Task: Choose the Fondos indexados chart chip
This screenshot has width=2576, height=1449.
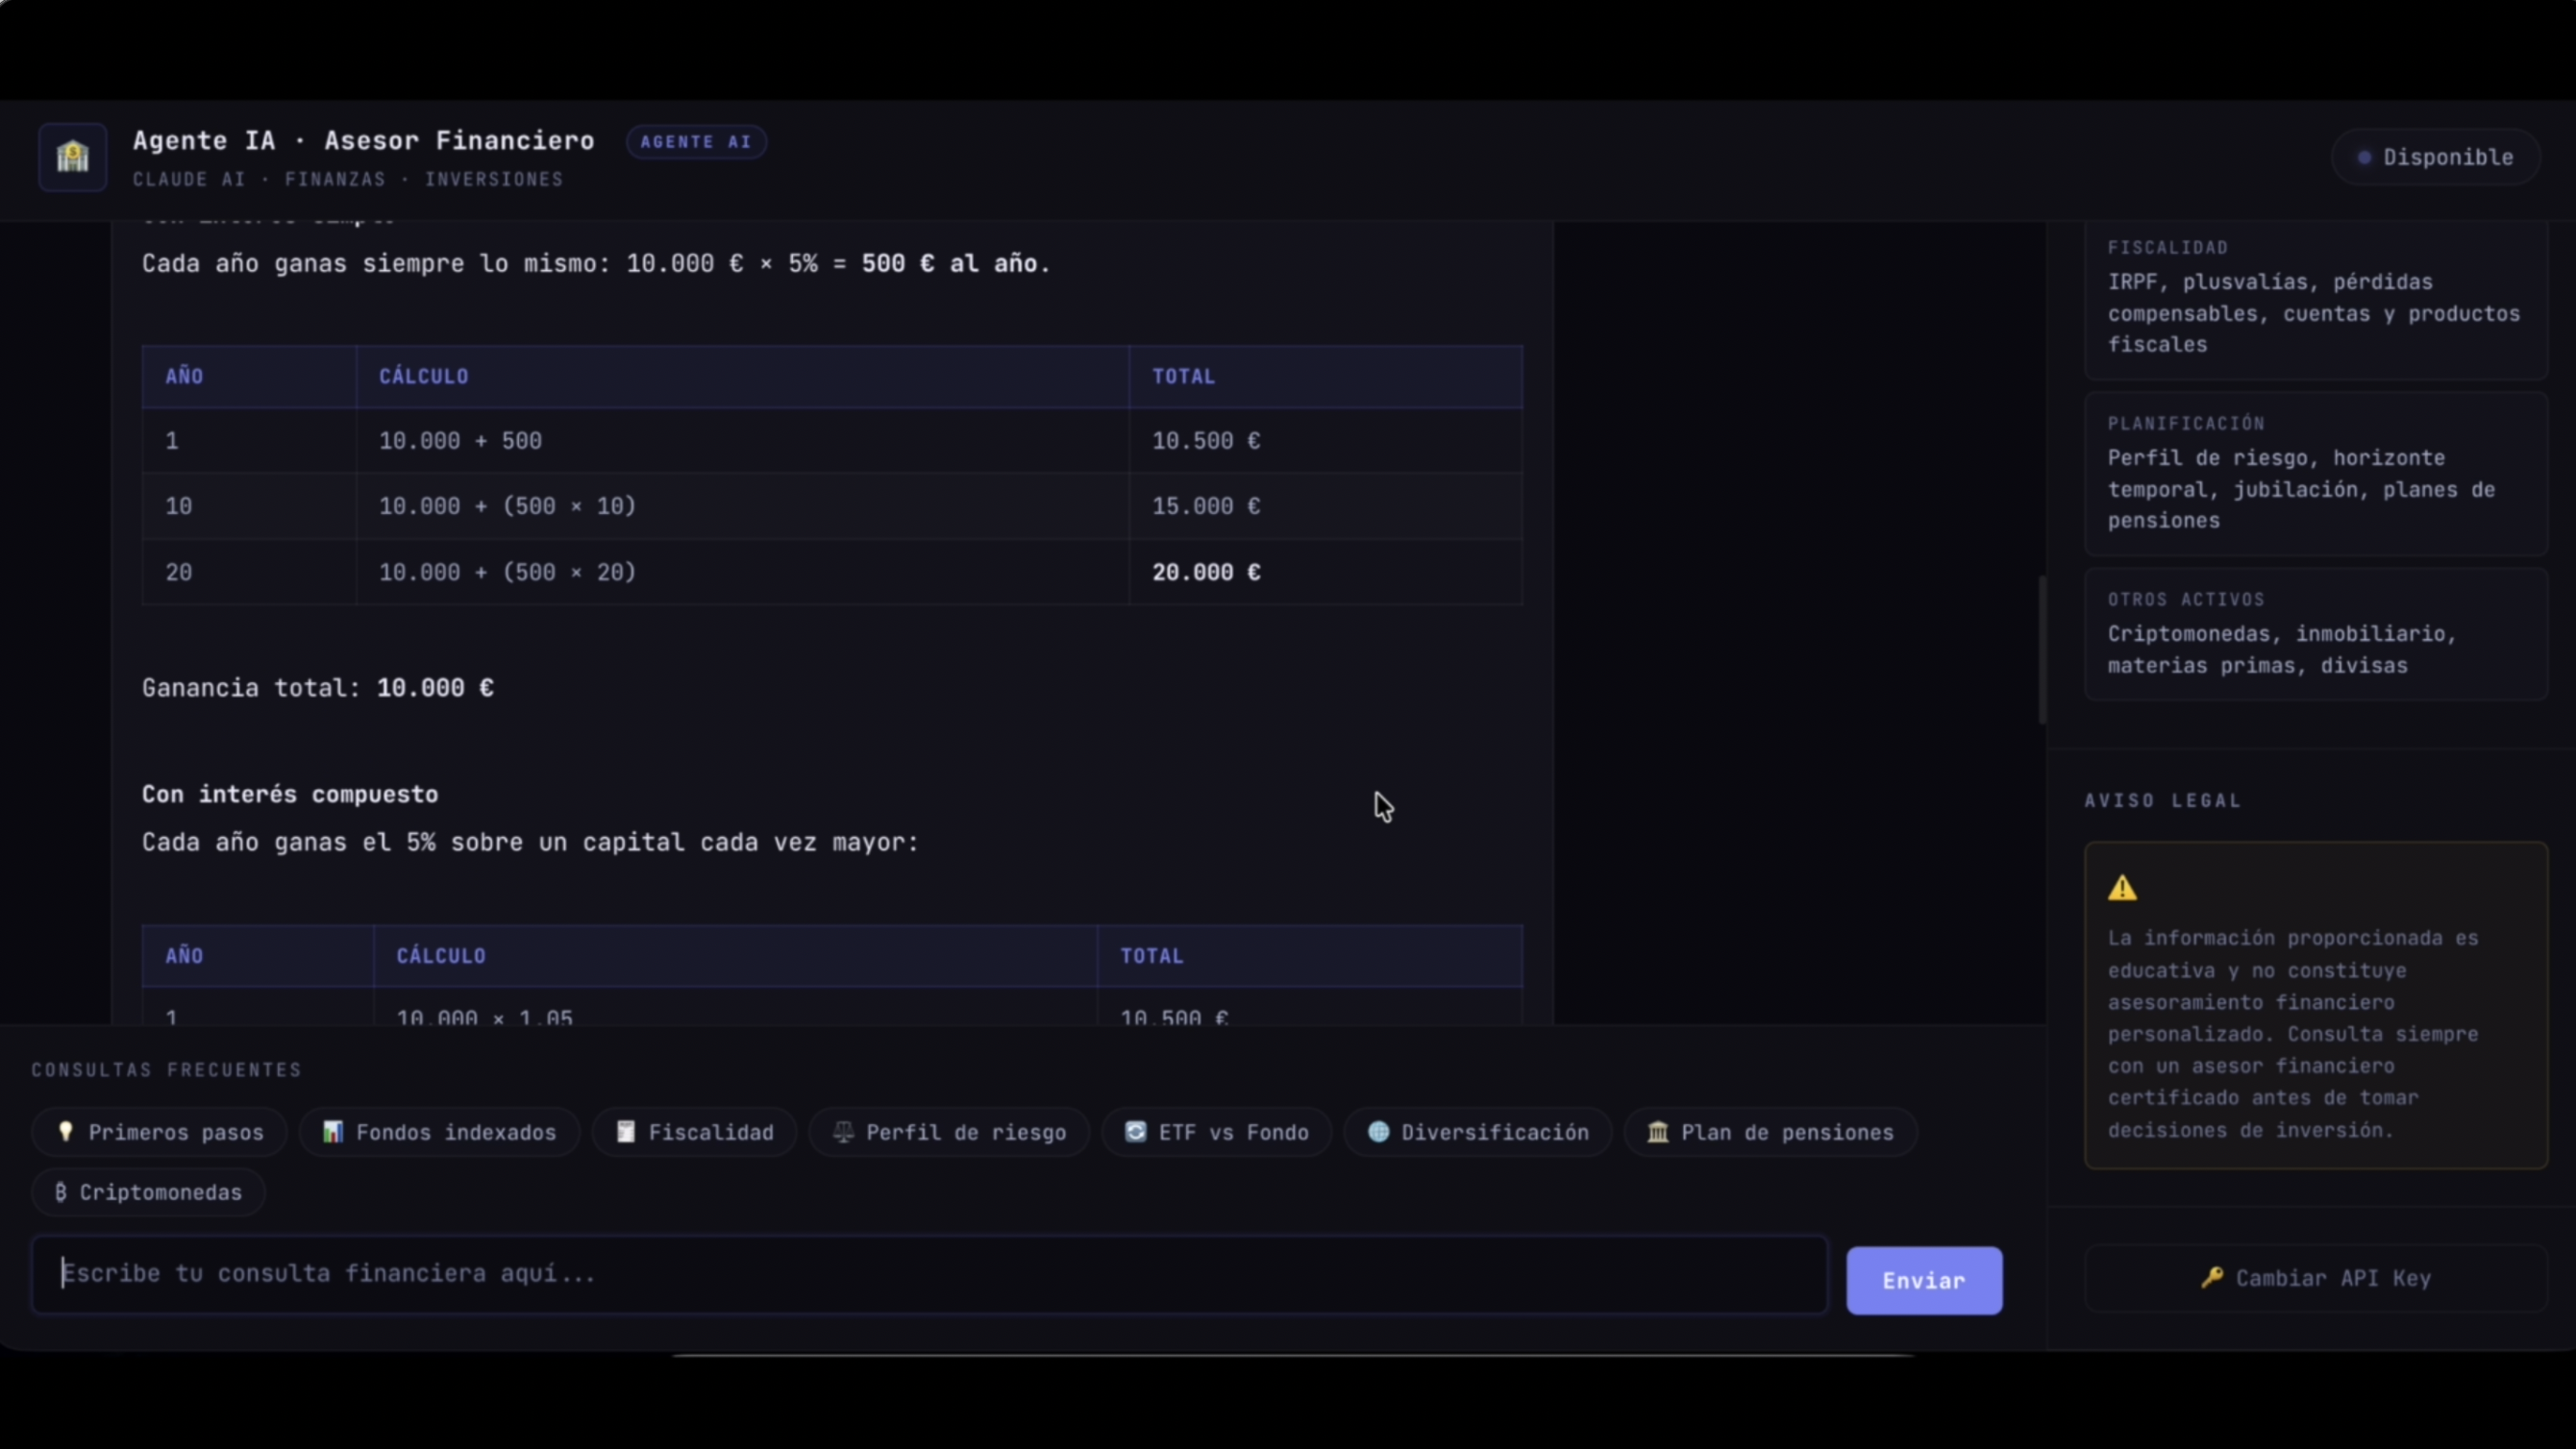Action: (x=439, y=1132)
